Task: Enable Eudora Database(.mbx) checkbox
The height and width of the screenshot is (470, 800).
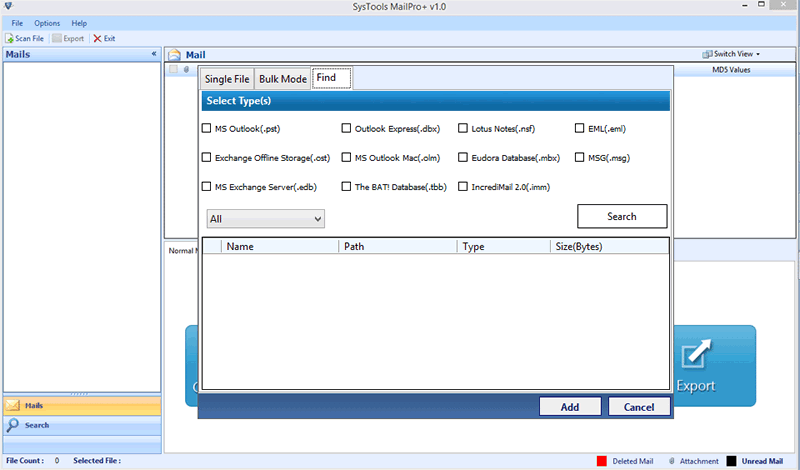Action: point(463,157)
